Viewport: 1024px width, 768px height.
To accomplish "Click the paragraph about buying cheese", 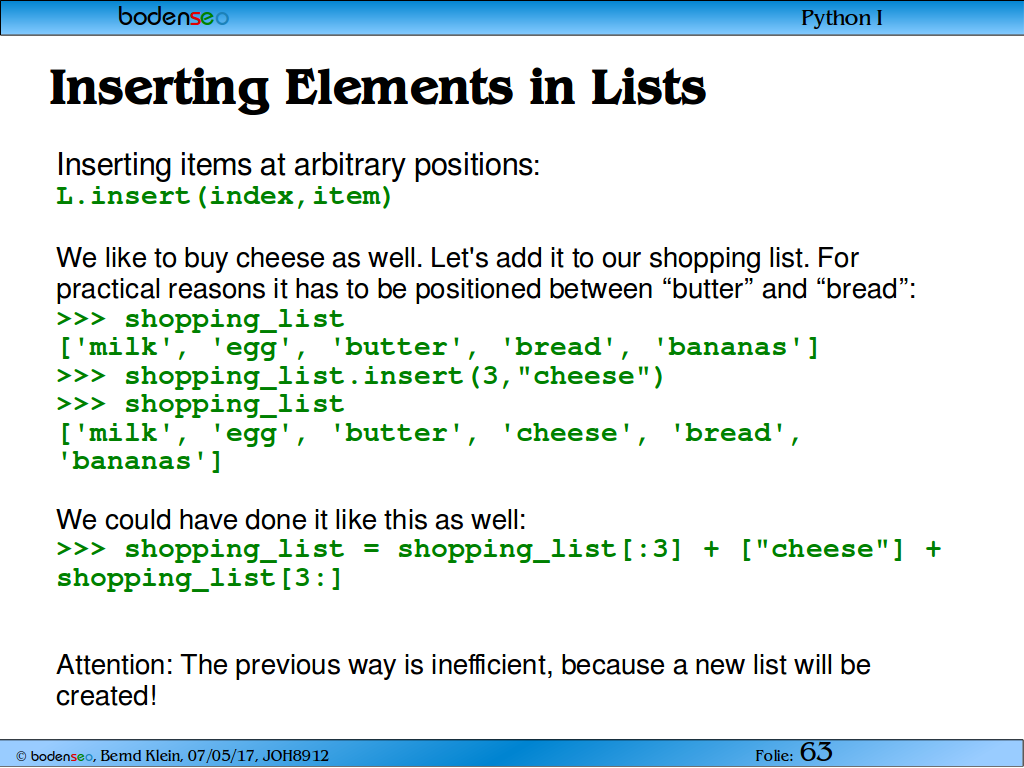I will tap(486, 274).
